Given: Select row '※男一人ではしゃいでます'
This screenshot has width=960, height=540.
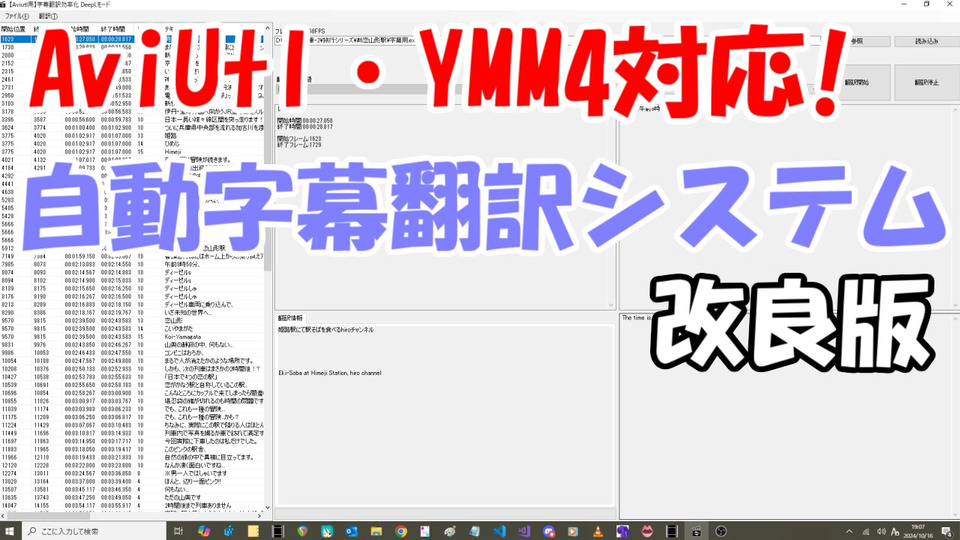Looking at the screenshot, I should point(133,473).
